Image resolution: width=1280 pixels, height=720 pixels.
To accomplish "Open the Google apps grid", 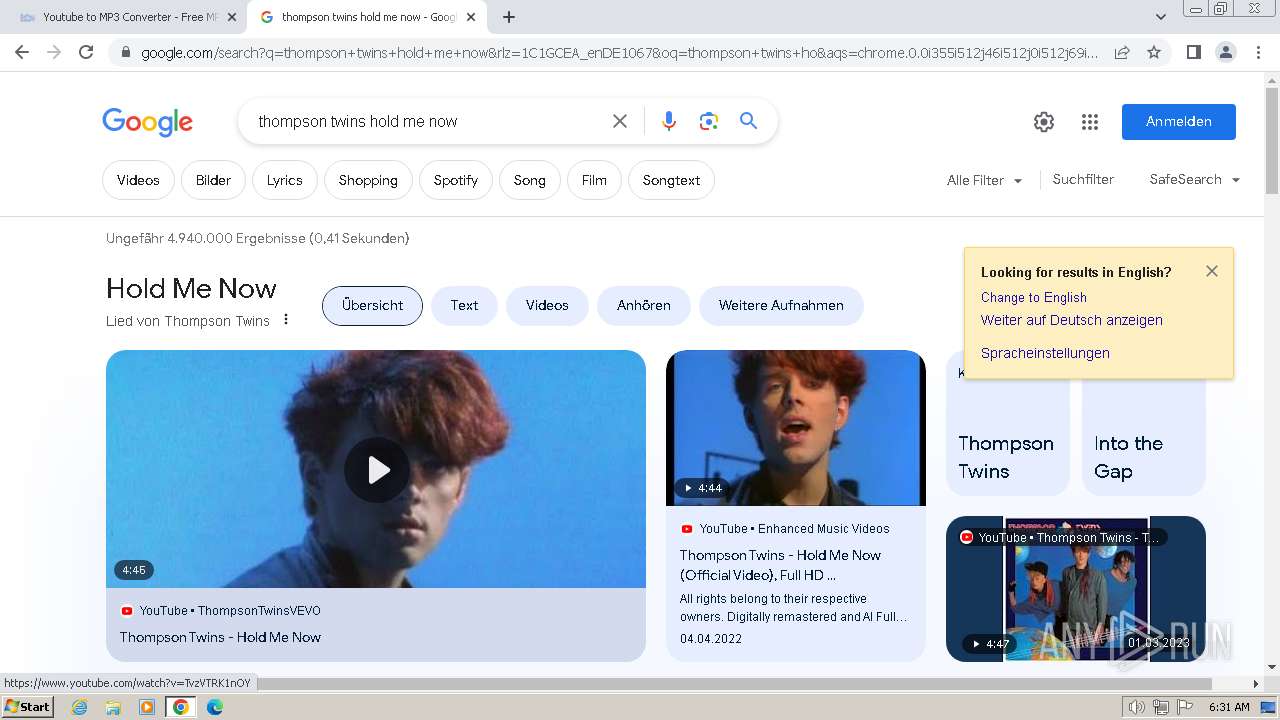I will pyautogui.click(x=1090, y=122).
